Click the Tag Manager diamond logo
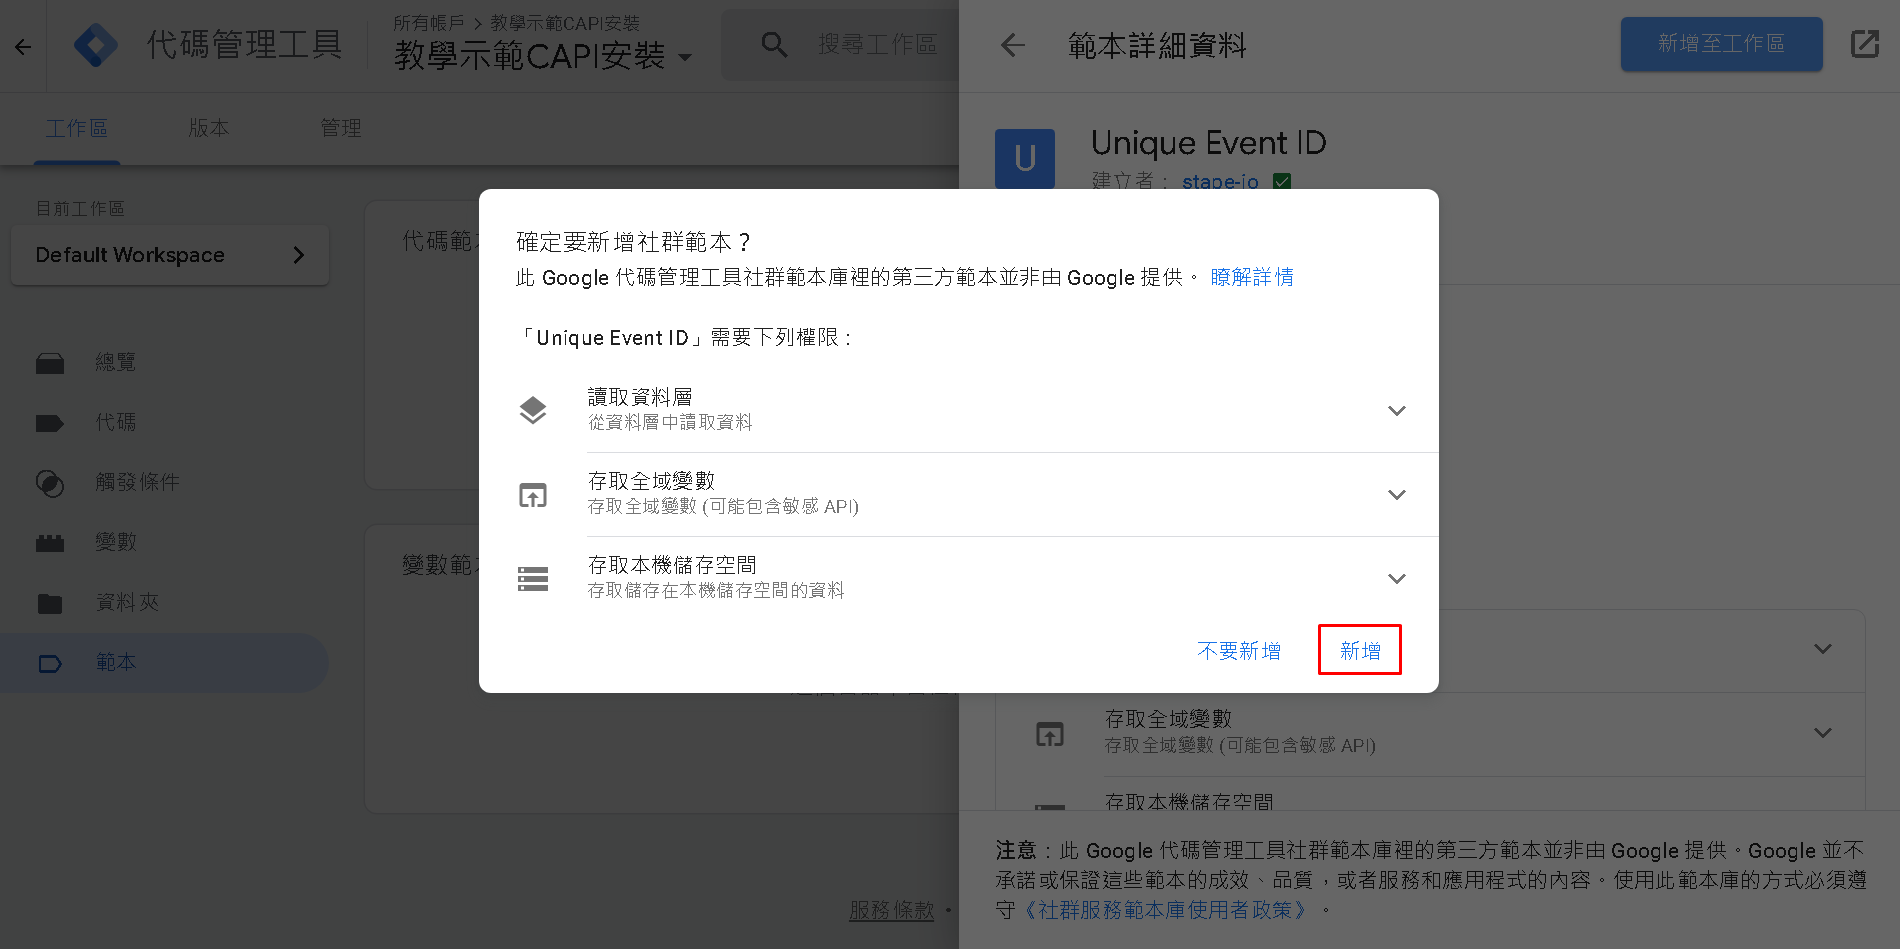 click(x=96, y=45)
